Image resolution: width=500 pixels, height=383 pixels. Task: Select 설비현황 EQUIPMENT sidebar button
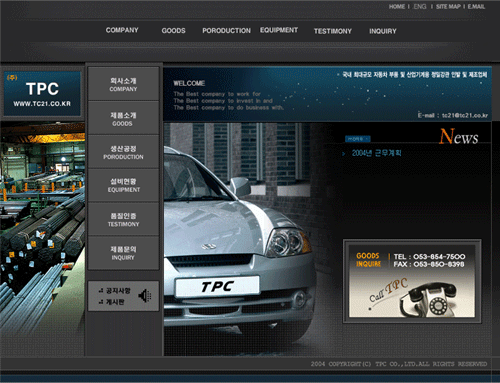coord(123,185)
